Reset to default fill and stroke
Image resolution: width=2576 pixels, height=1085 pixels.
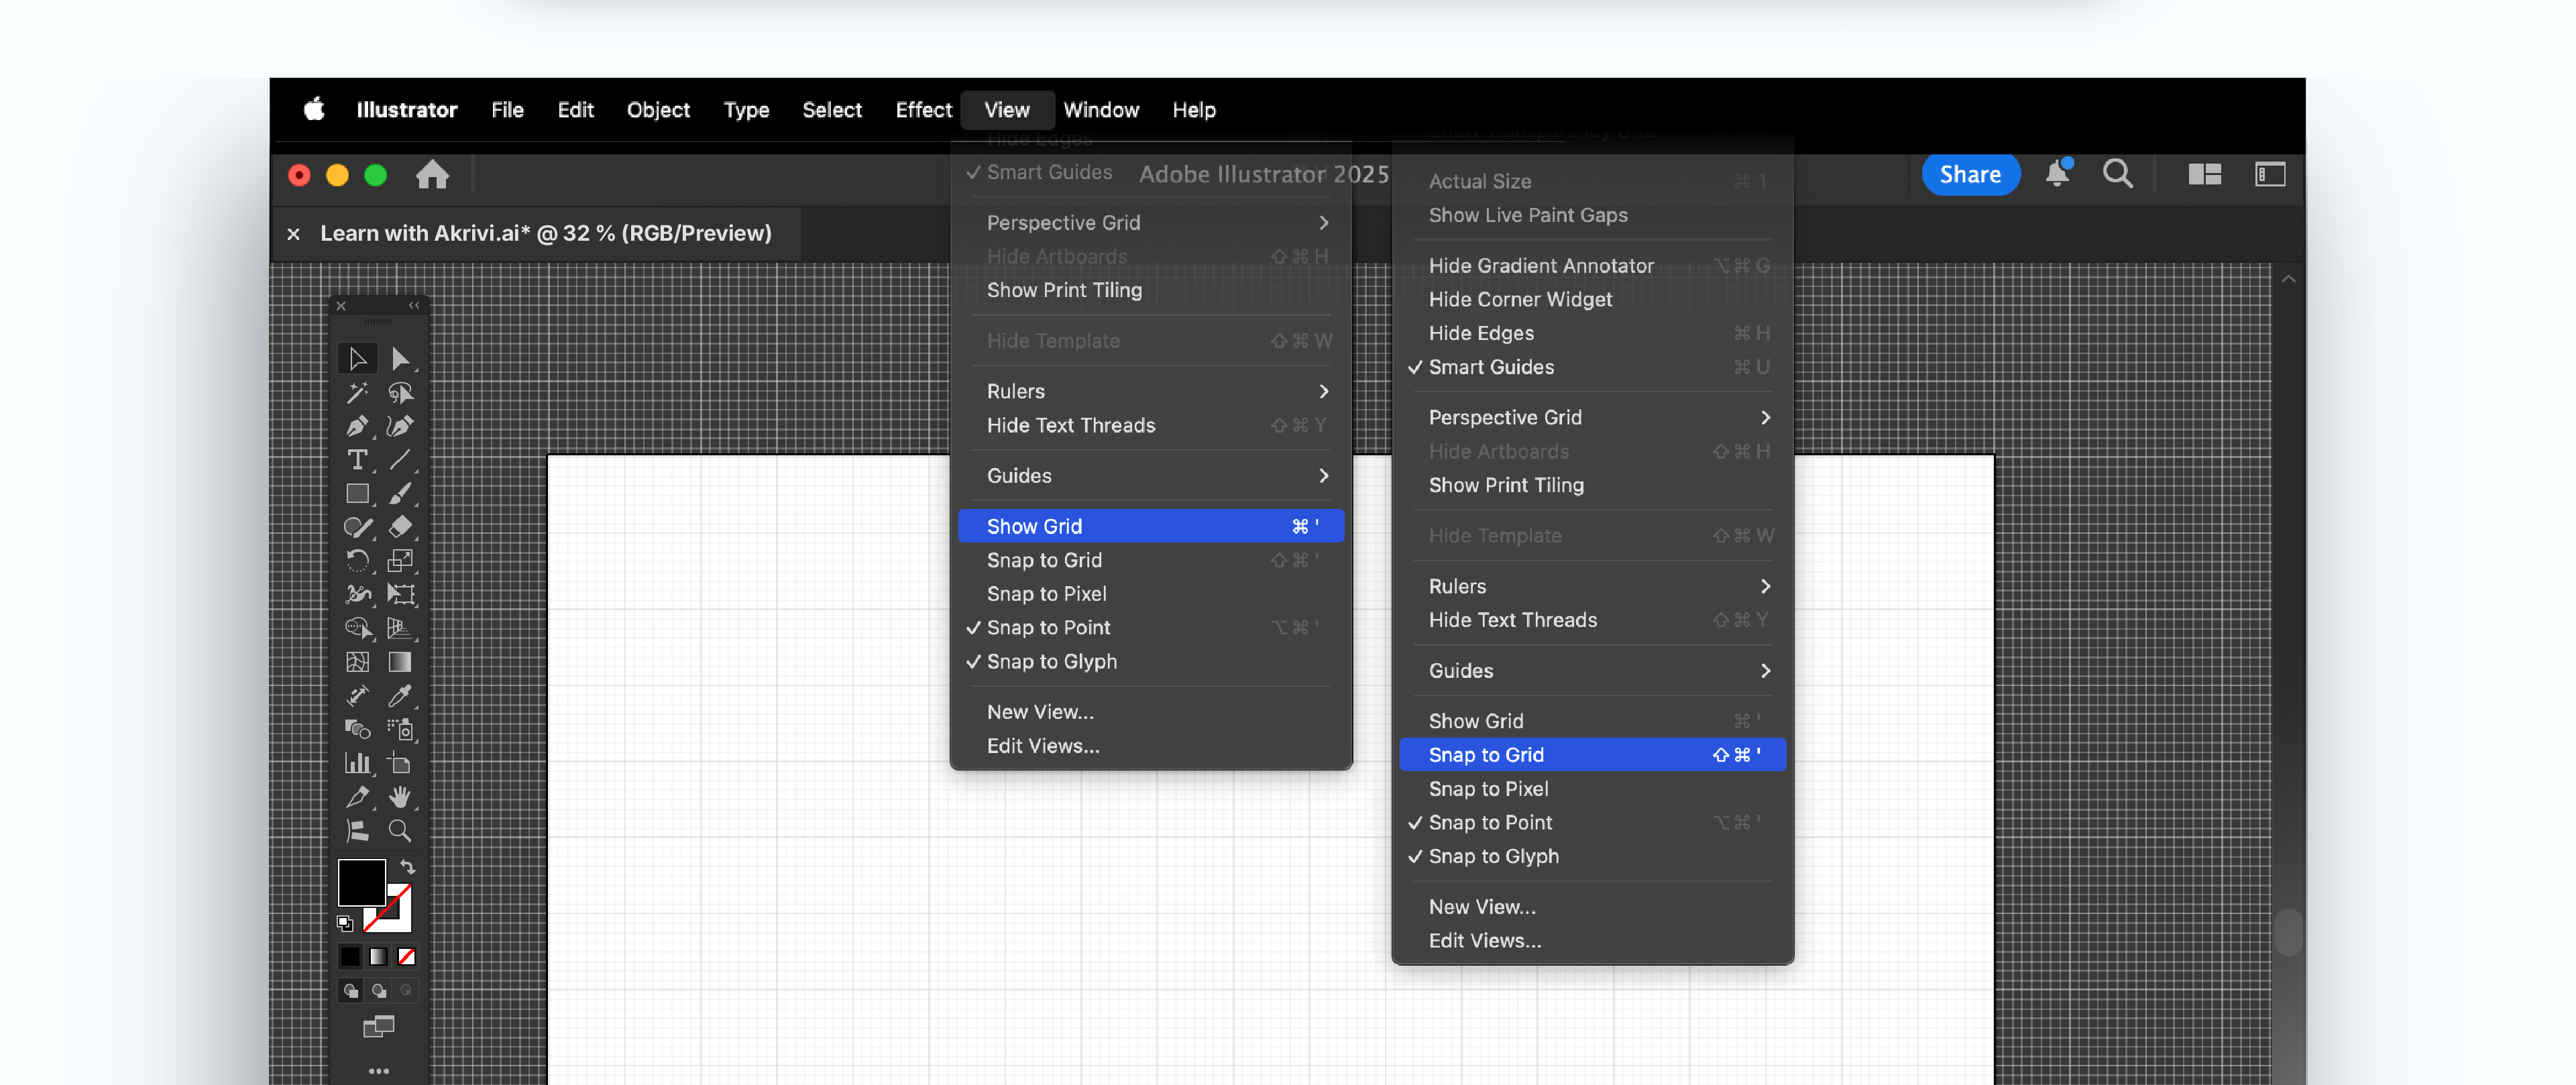point(345,923)
